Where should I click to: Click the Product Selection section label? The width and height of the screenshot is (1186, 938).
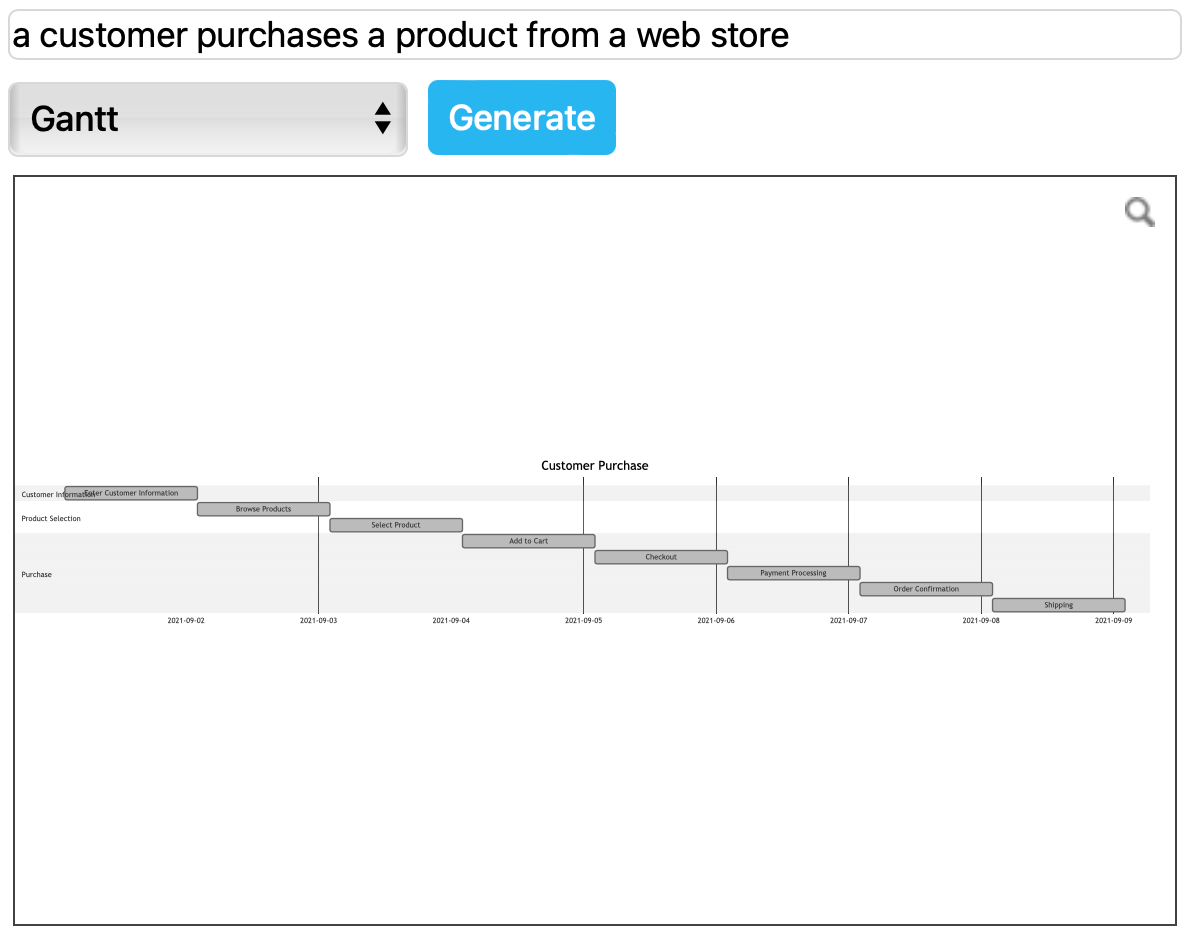tap(51, 519)
